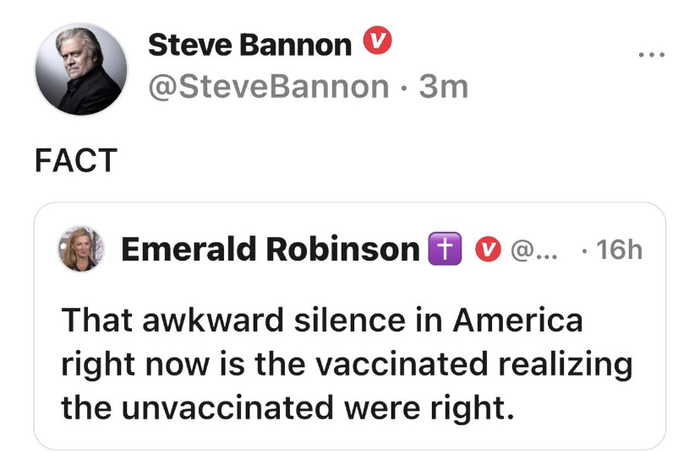Click the line 'That awkward silence in America'
This screenshot has height=453, width=700.
click(321, 321)
